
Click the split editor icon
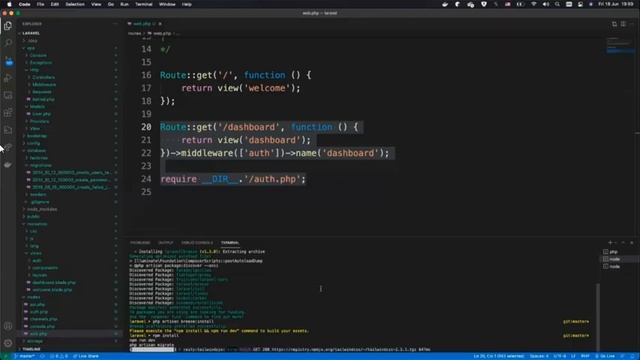coord(623,24)
